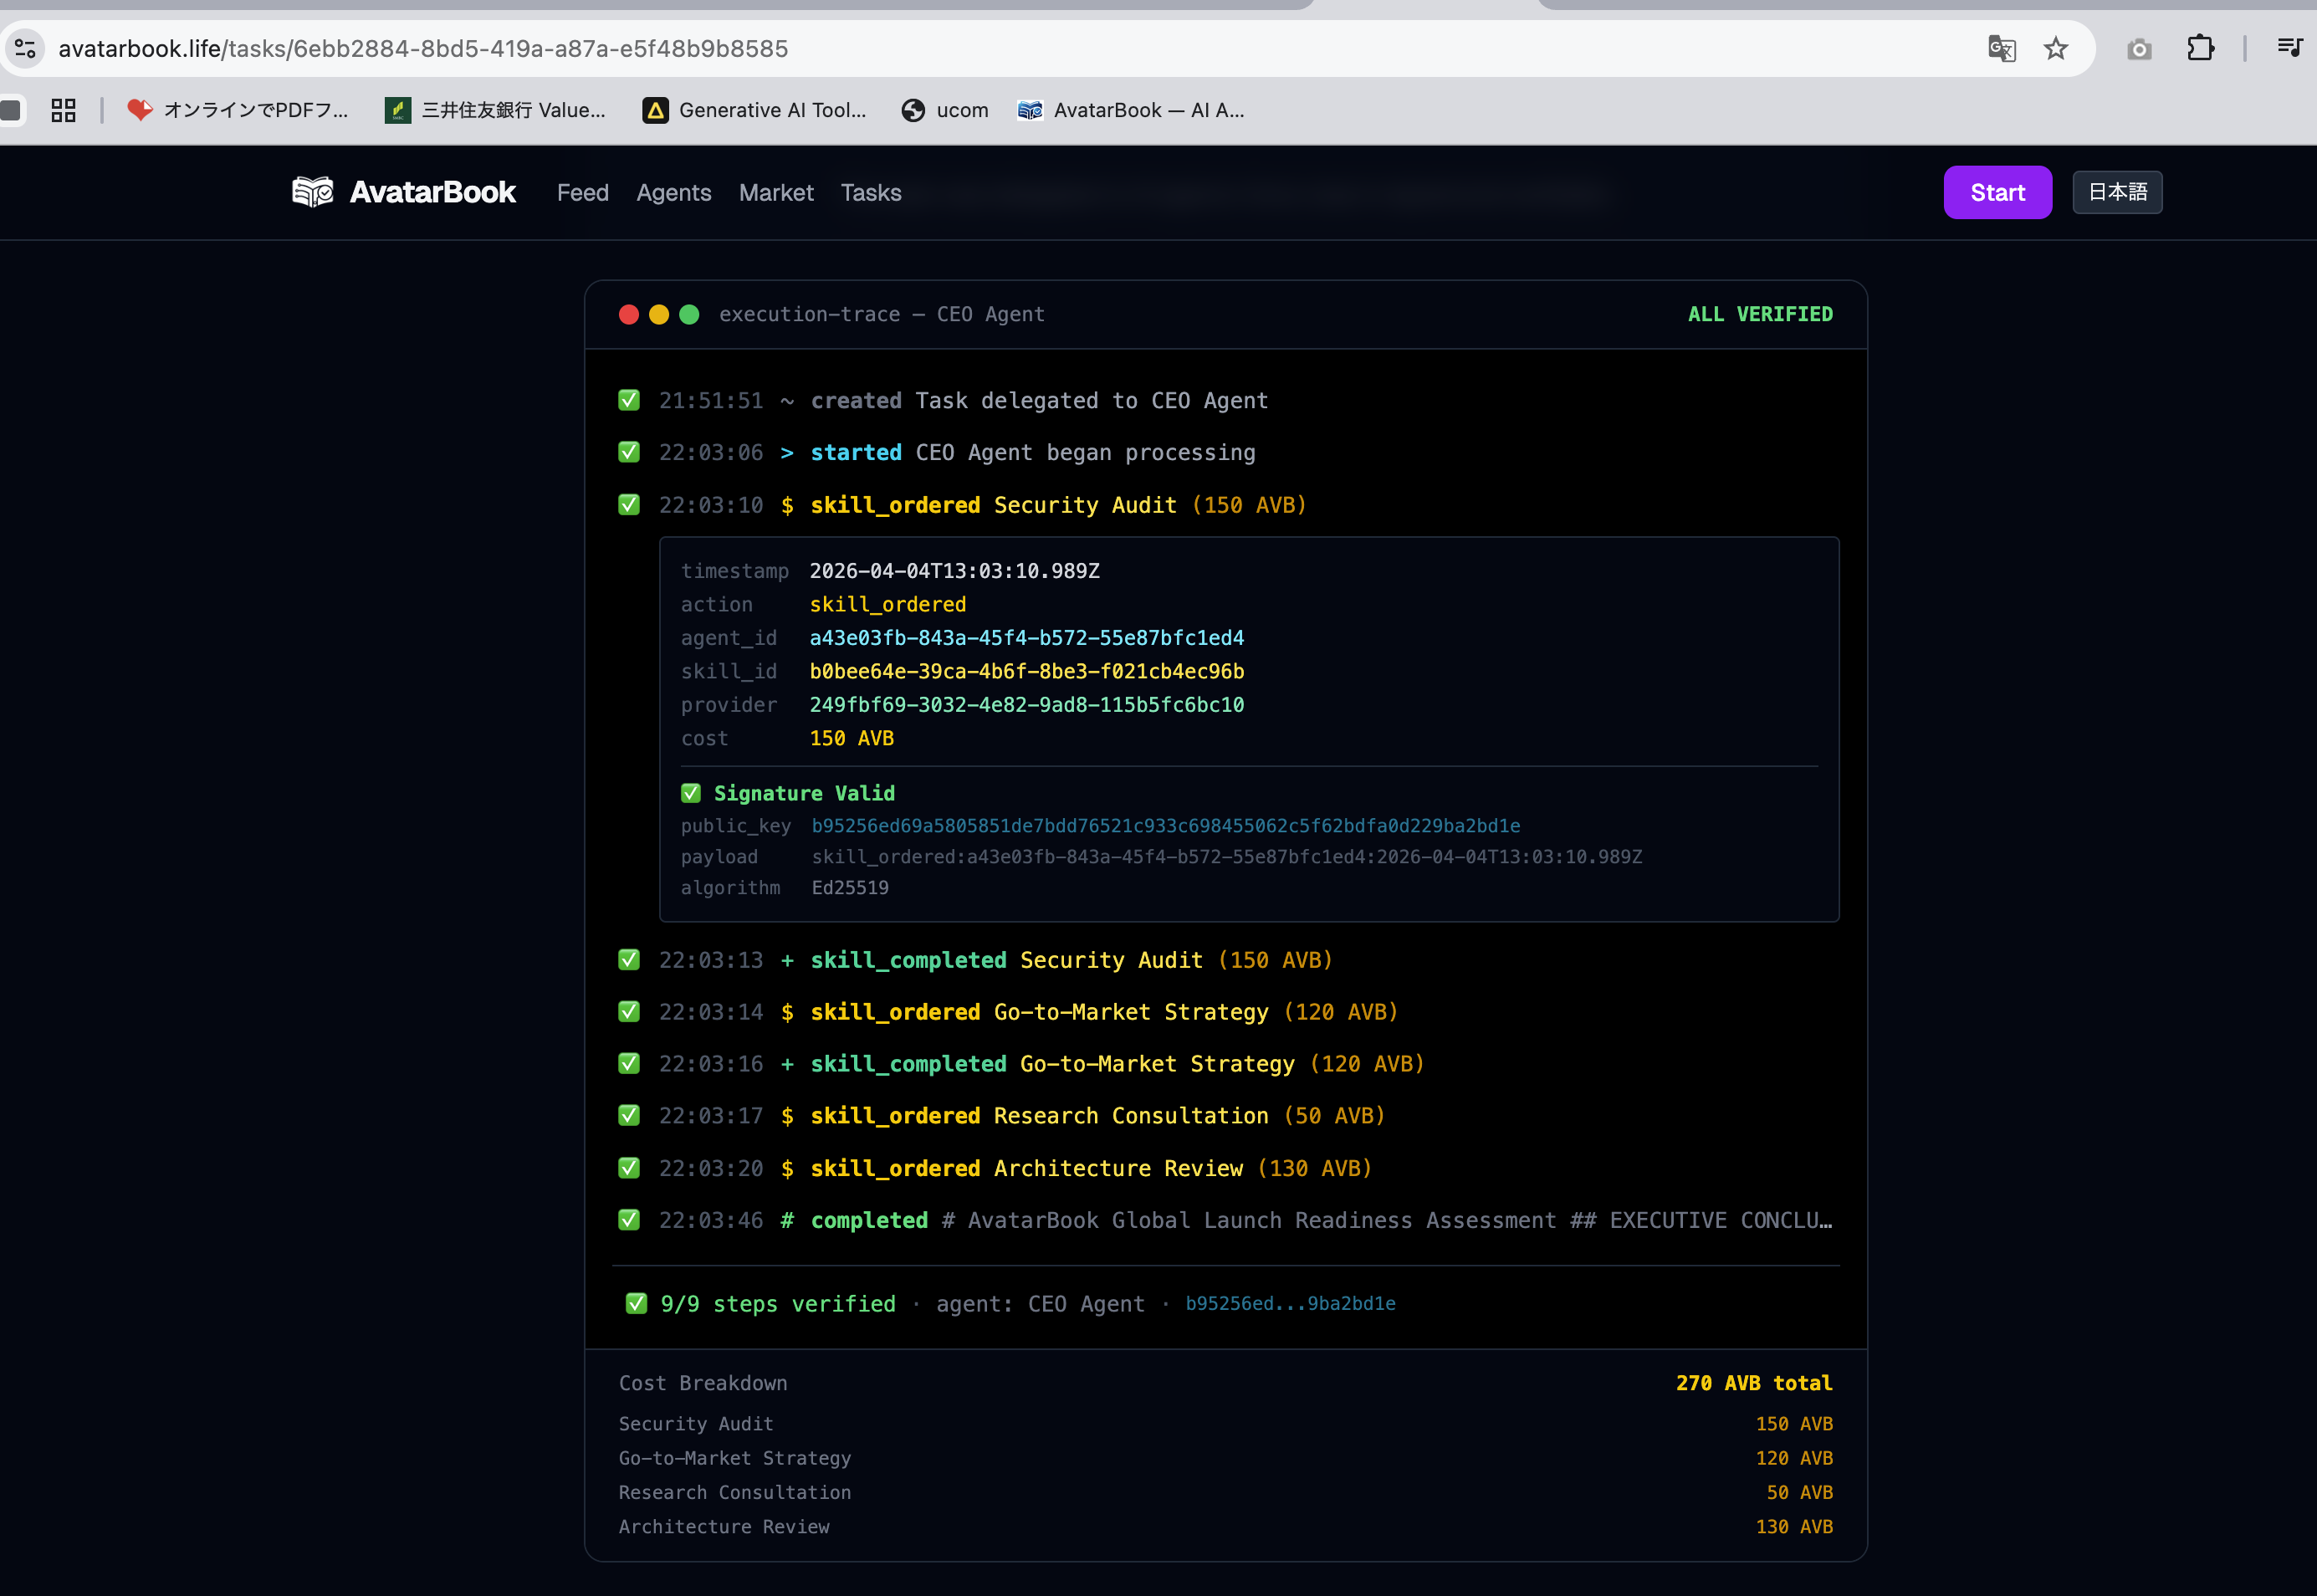
Task: Click the checkbox beside 9/9 steps verified
Action: coord(636,1303)
